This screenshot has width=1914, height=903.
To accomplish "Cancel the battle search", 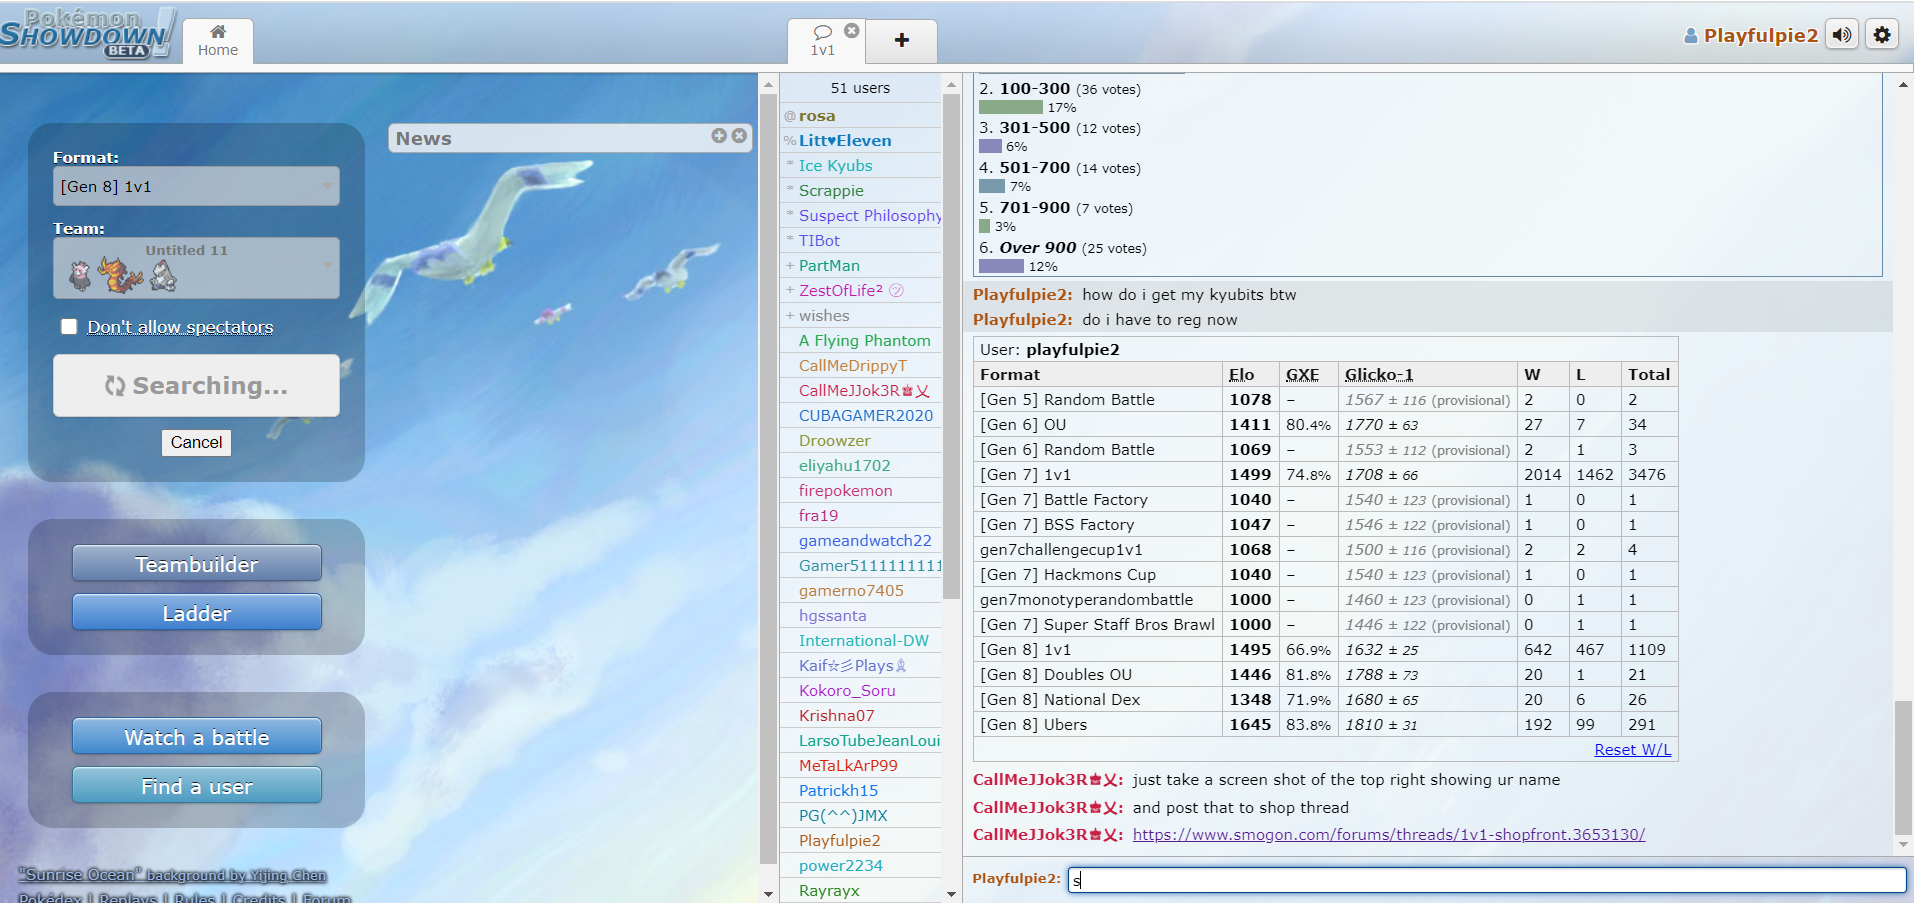I will pos(196,442).
